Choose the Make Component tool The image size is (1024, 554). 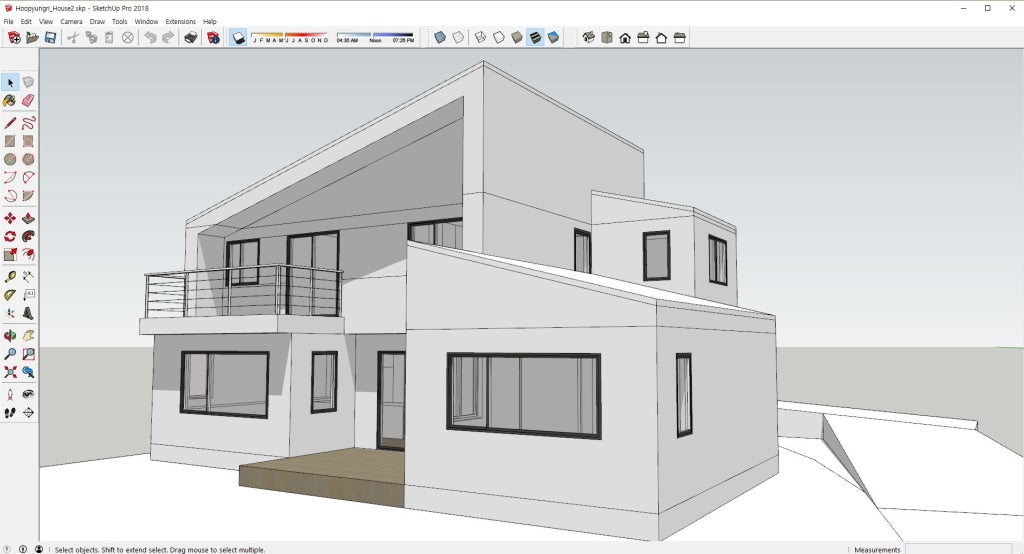(x=28, y=82)
